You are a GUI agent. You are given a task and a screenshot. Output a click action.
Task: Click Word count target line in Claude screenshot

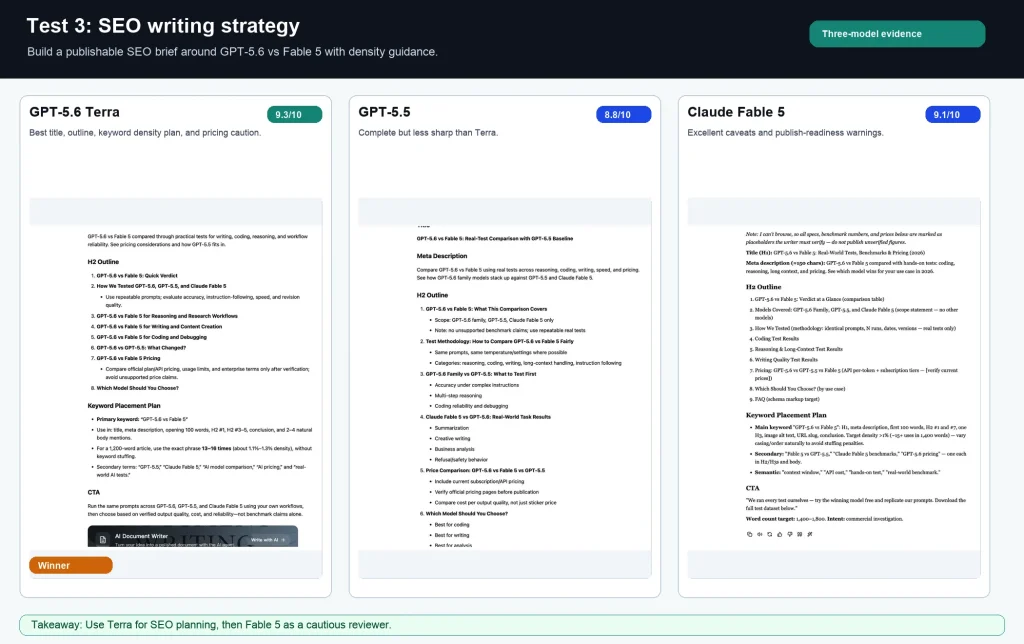click(x=824, y=519)
